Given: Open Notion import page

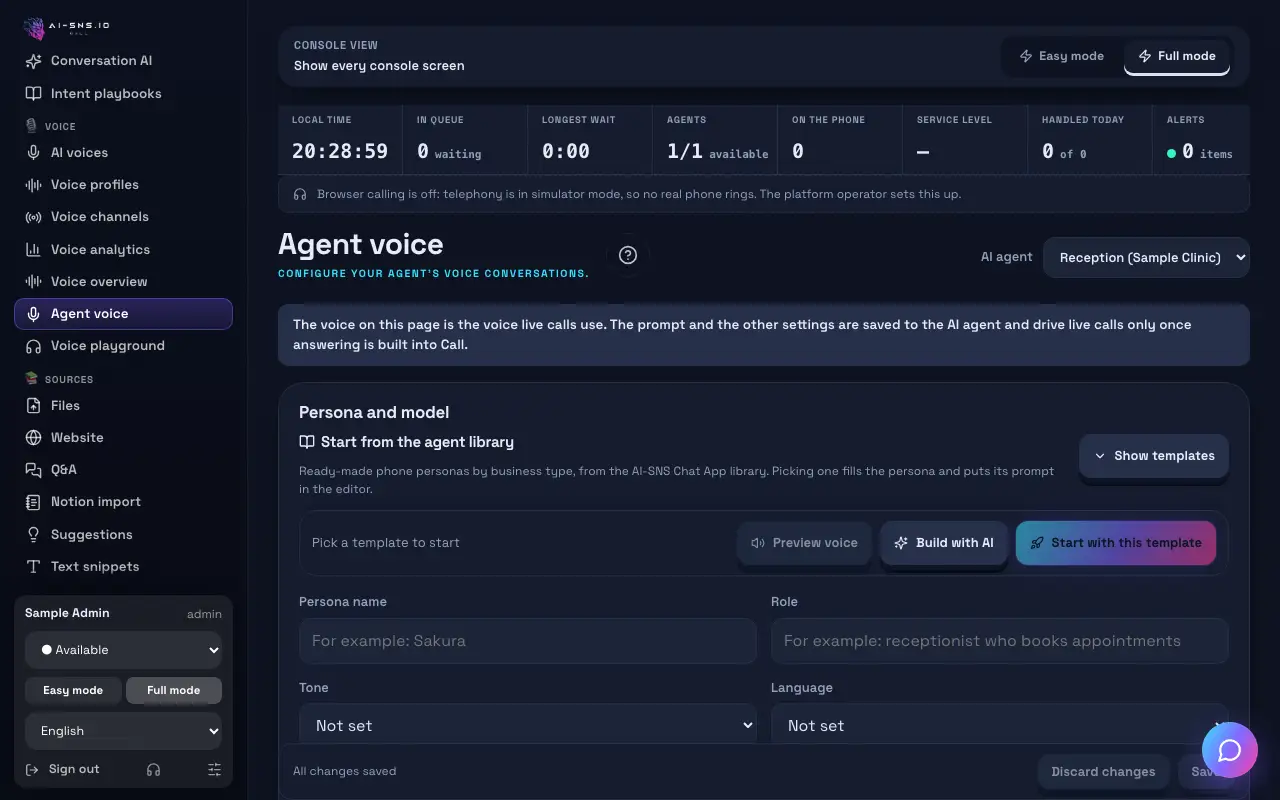Looking at the screenshot, I should point(123,502).
